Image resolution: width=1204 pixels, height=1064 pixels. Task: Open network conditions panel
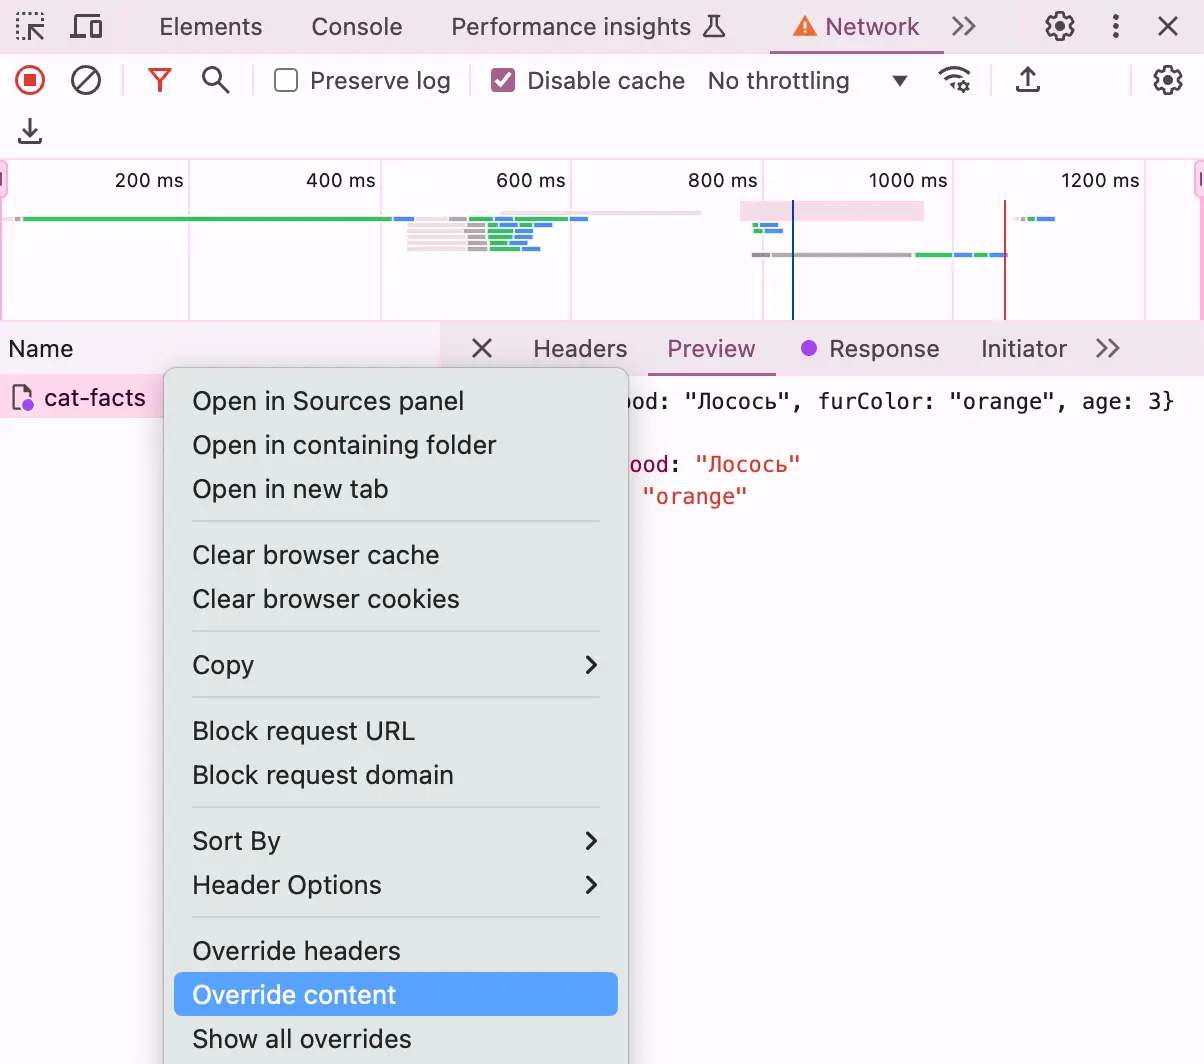click(955, 80)
